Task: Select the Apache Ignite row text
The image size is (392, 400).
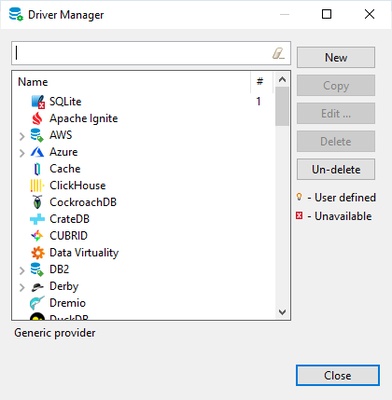Action: pyautogui.click(x=84, y=118)
